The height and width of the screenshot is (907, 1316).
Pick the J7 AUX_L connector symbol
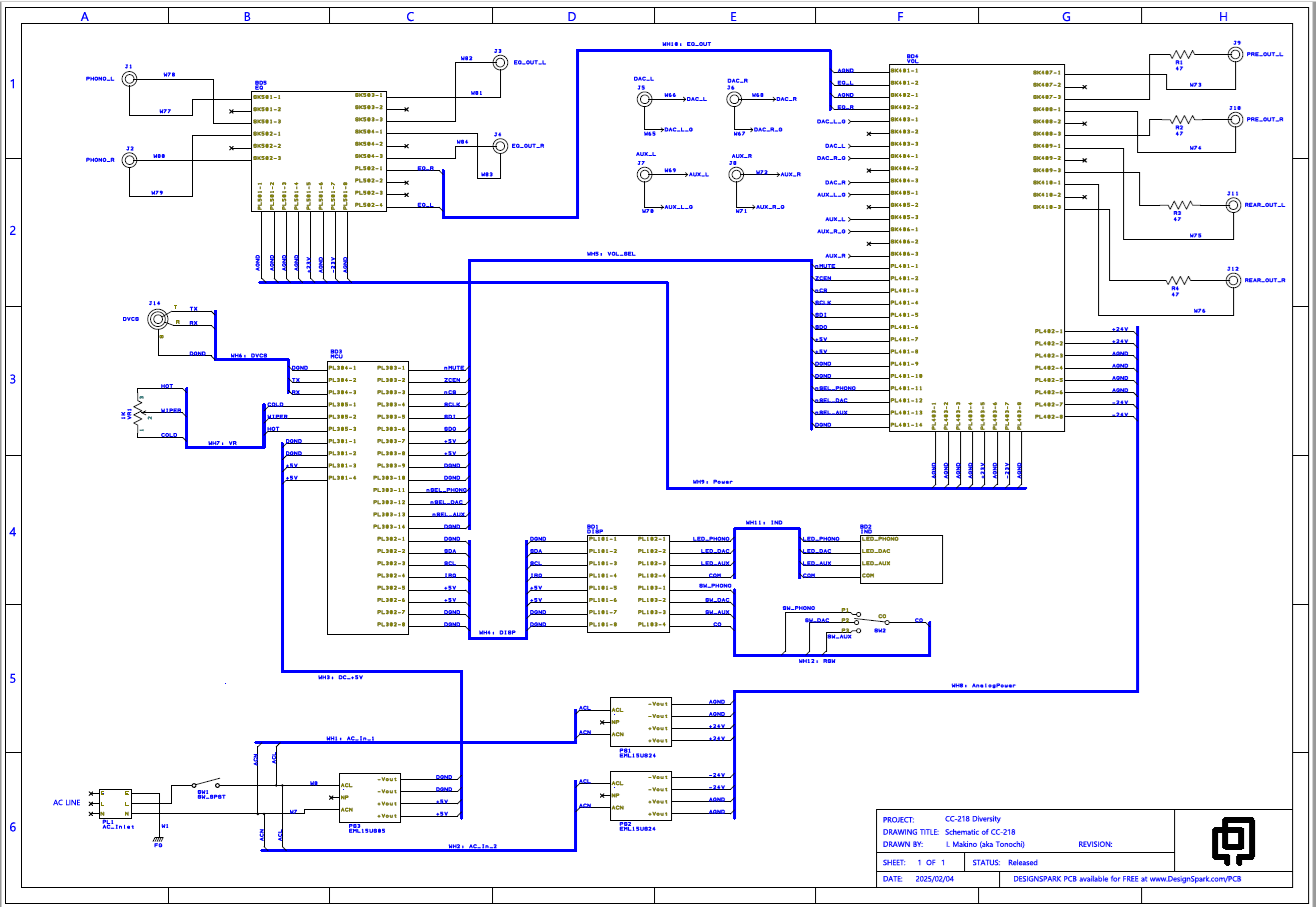pos(642,174)
